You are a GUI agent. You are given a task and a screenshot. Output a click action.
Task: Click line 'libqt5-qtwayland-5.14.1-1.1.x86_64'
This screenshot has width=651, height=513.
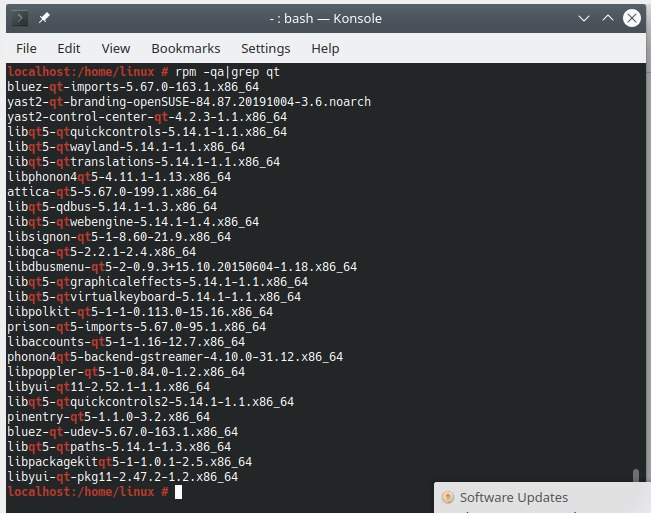126,147
